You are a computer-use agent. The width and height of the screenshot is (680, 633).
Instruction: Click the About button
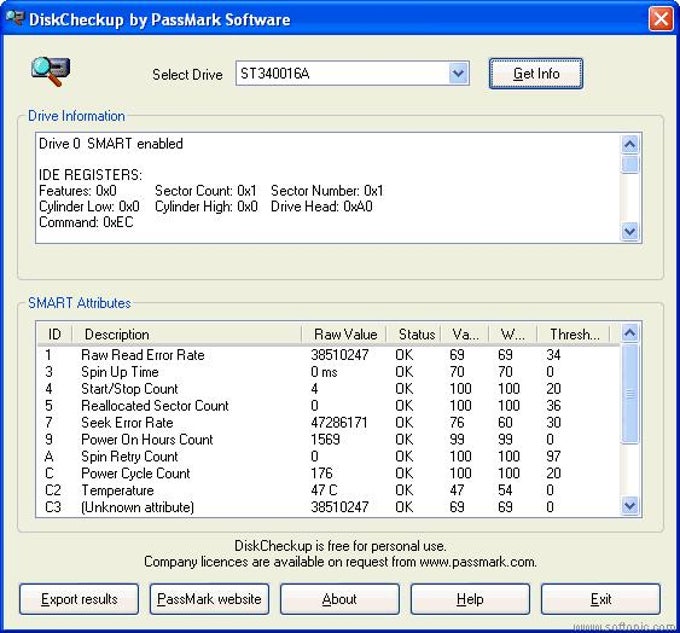pos(340,599)
